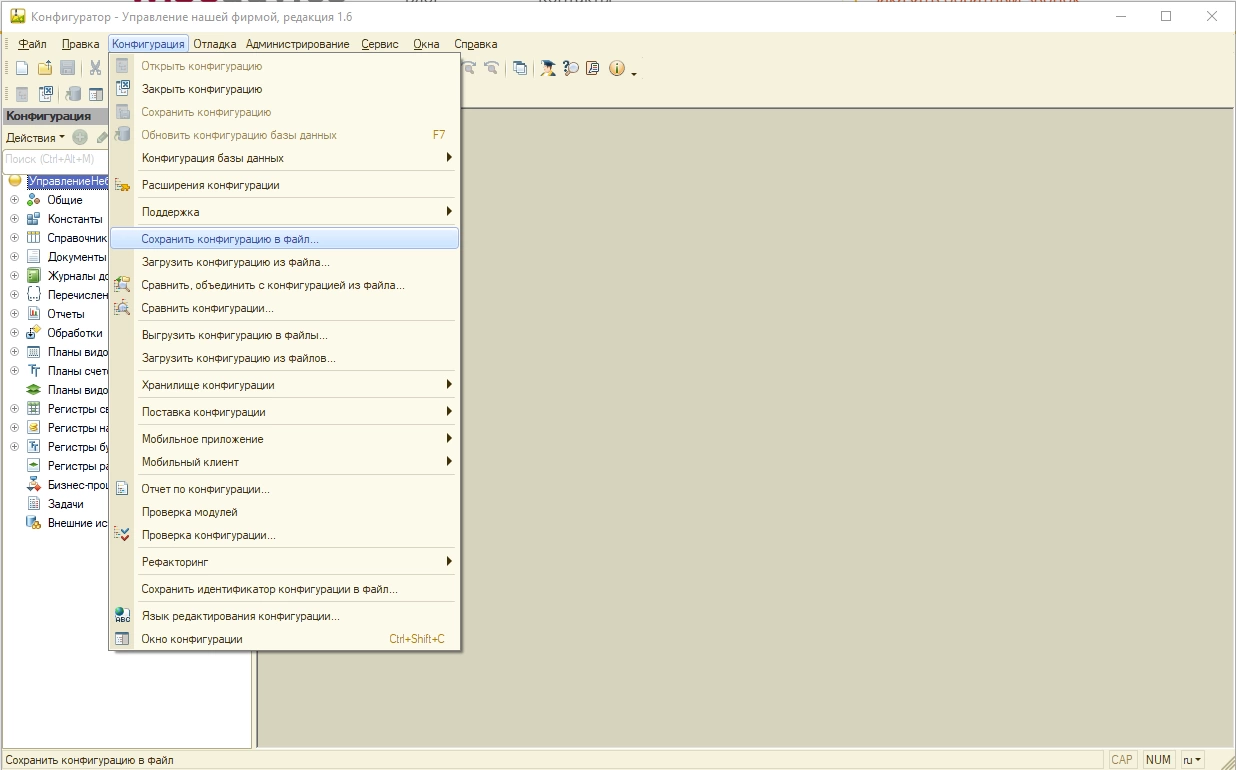This screenshot has width=1236, height=770.
Task: Open the Syntax Assistant graduate-cap icon
Action: (x=548, y=68)
